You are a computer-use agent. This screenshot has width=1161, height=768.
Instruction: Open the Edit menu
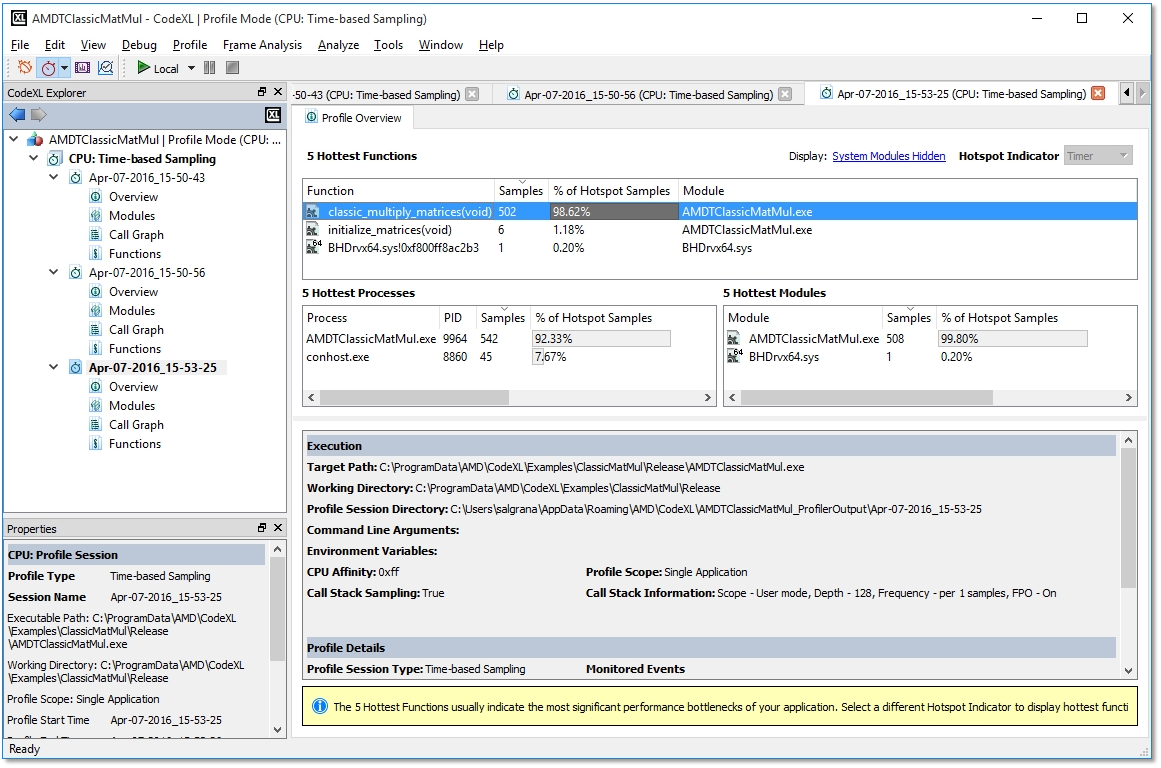[55, 45]
